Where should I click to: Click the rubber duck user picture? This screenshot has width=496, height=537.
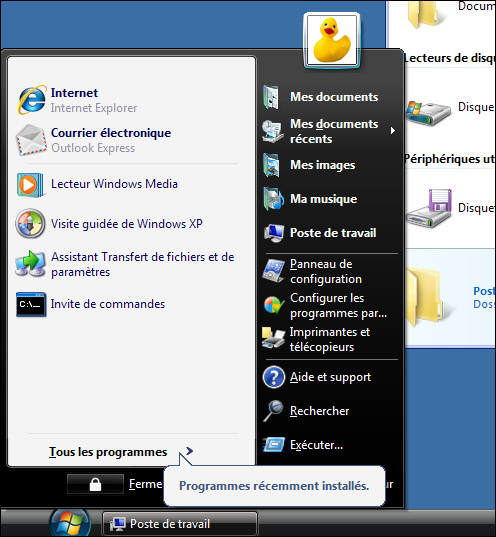332,40
